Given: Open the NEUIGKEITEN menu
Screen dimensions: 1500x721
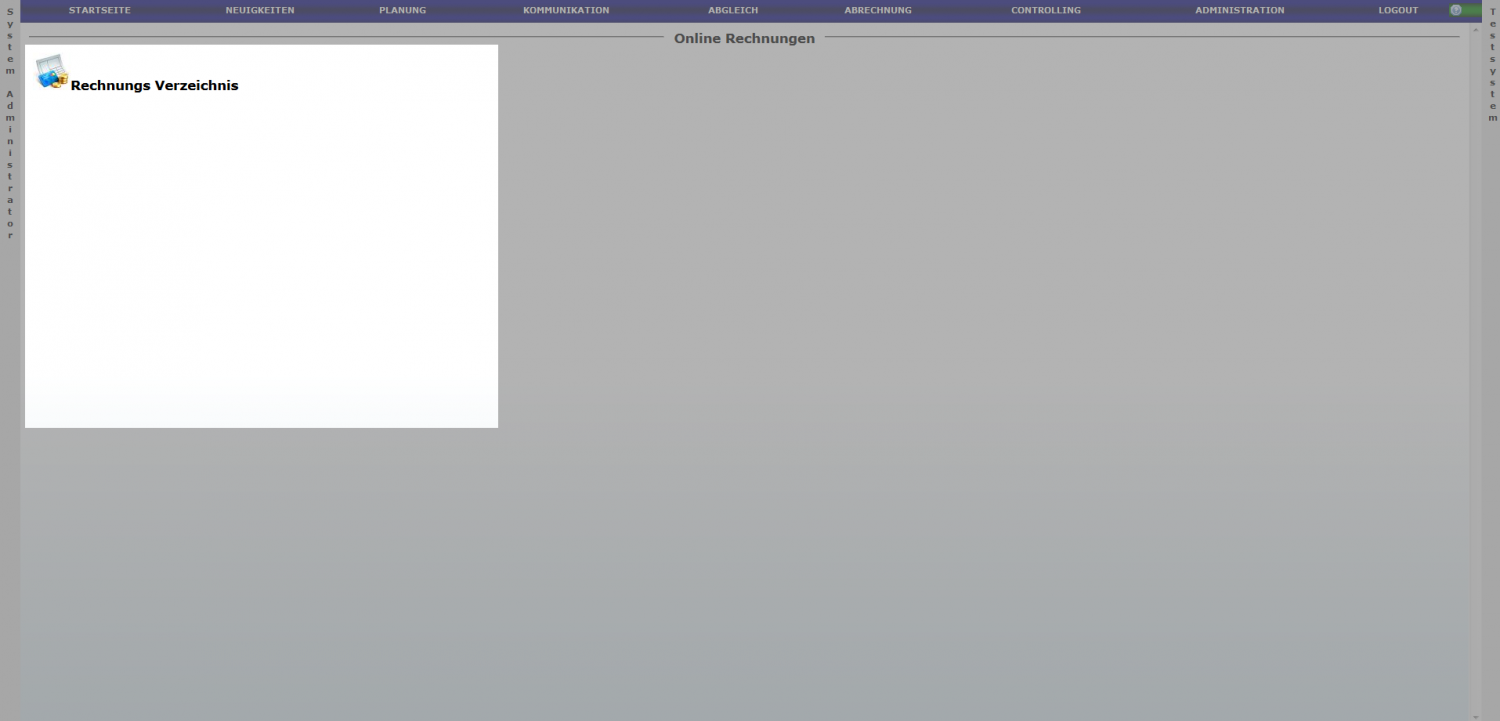Looking at the screenshot, I should pyautogui.click(x=260, y=10).
